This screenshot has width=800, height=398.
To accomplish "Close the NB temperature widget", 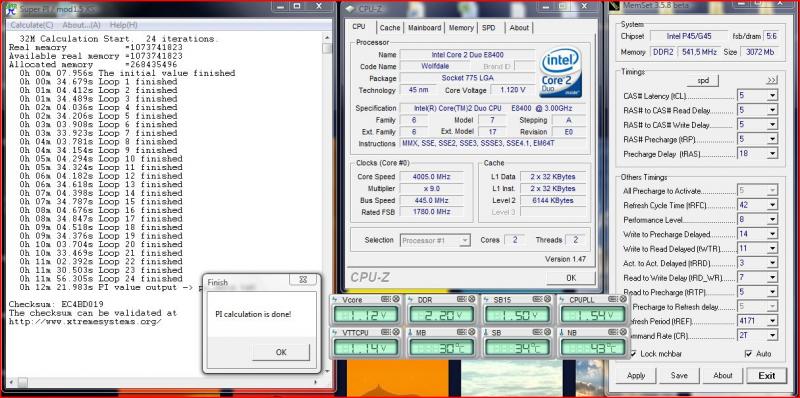I will click(x=623, y=332).
